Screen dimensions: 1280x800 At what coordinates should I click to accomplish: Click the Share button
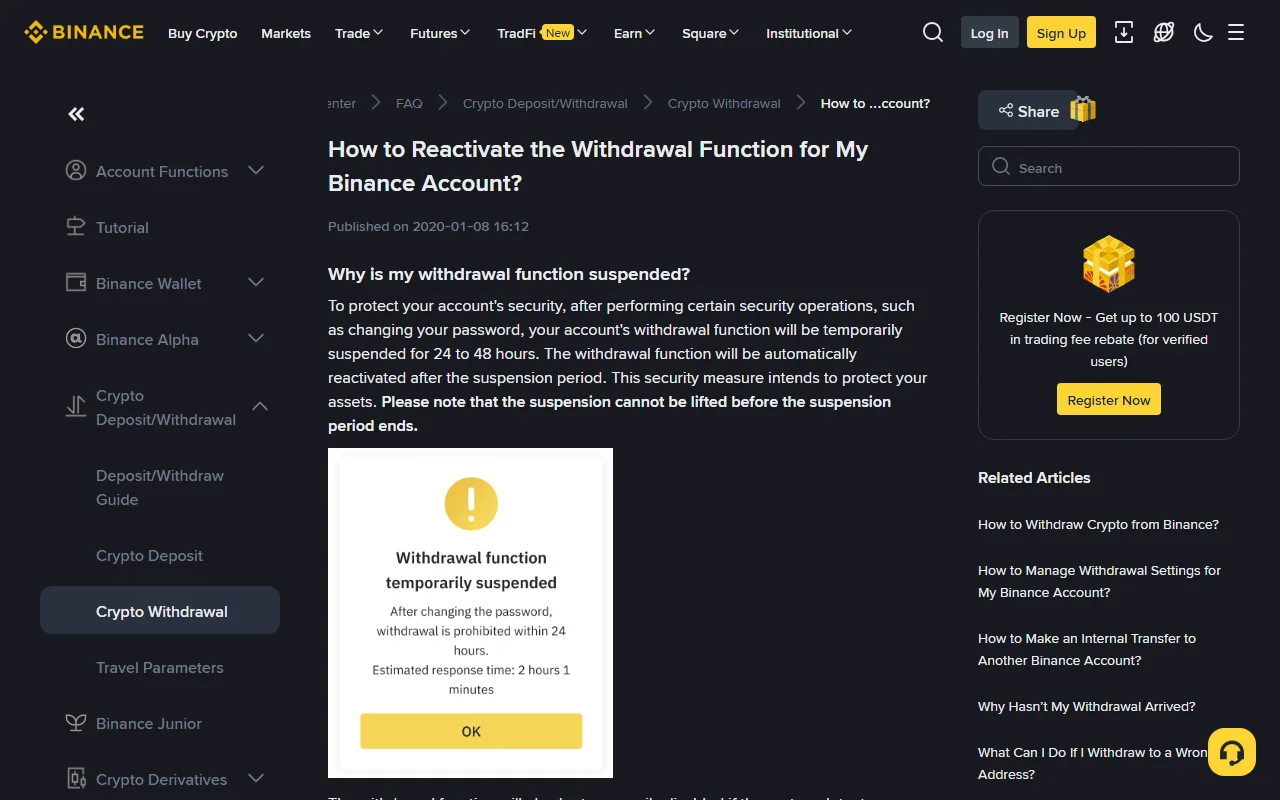(x=1028, y=111)
